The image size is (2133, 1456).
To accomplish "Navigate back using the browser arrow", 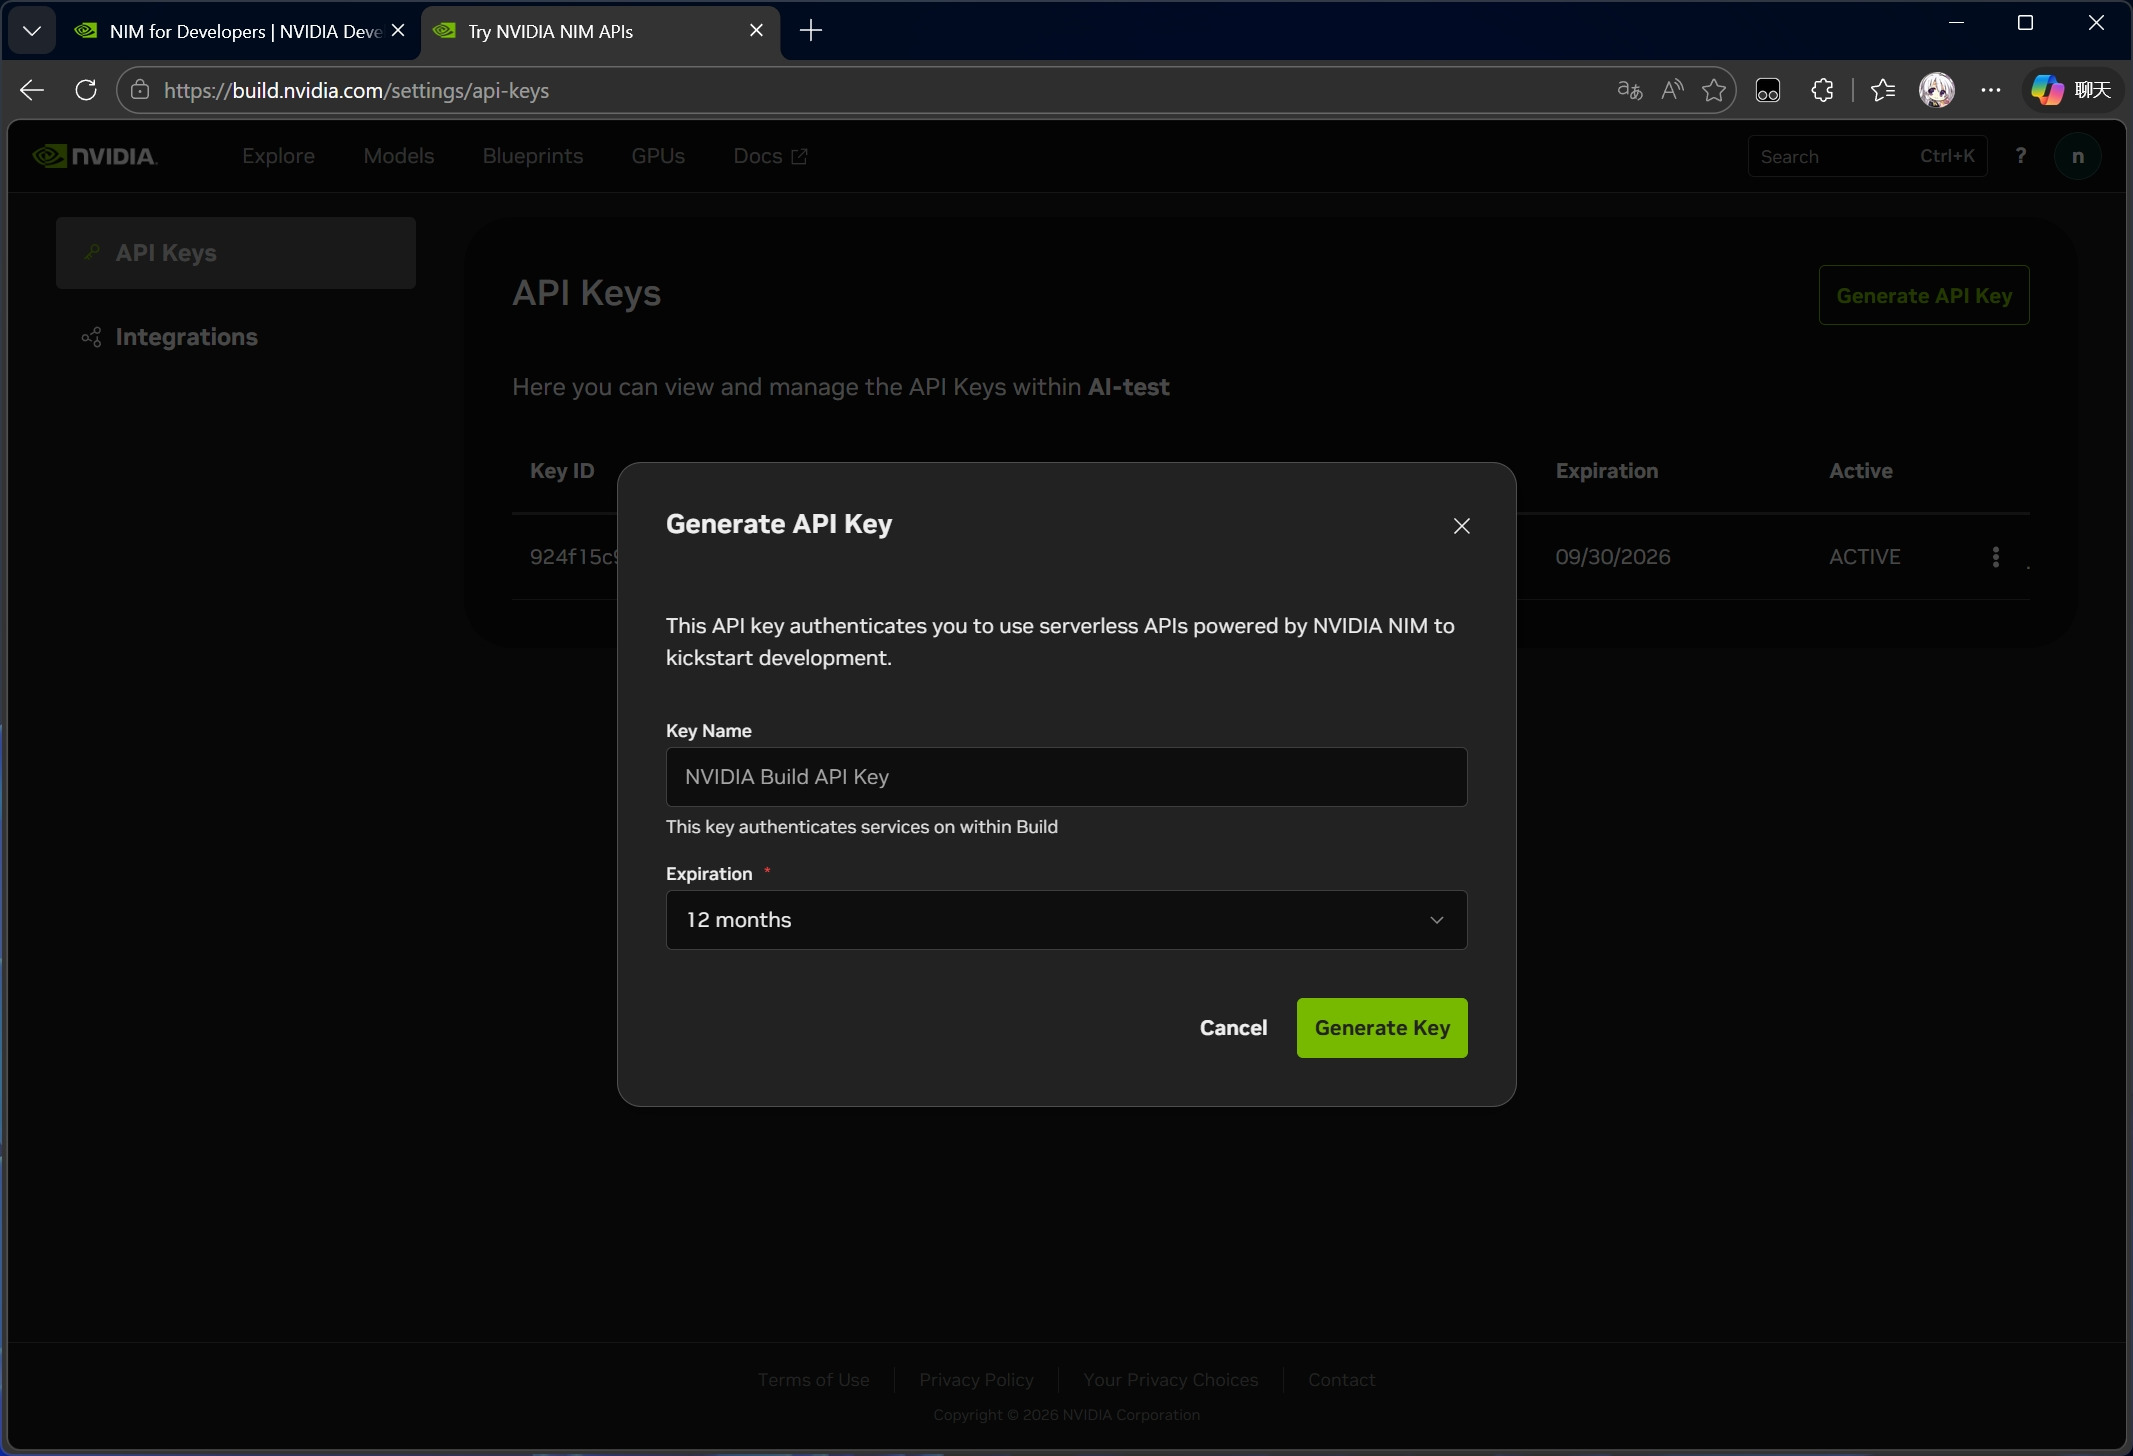I will coord(31,90).
